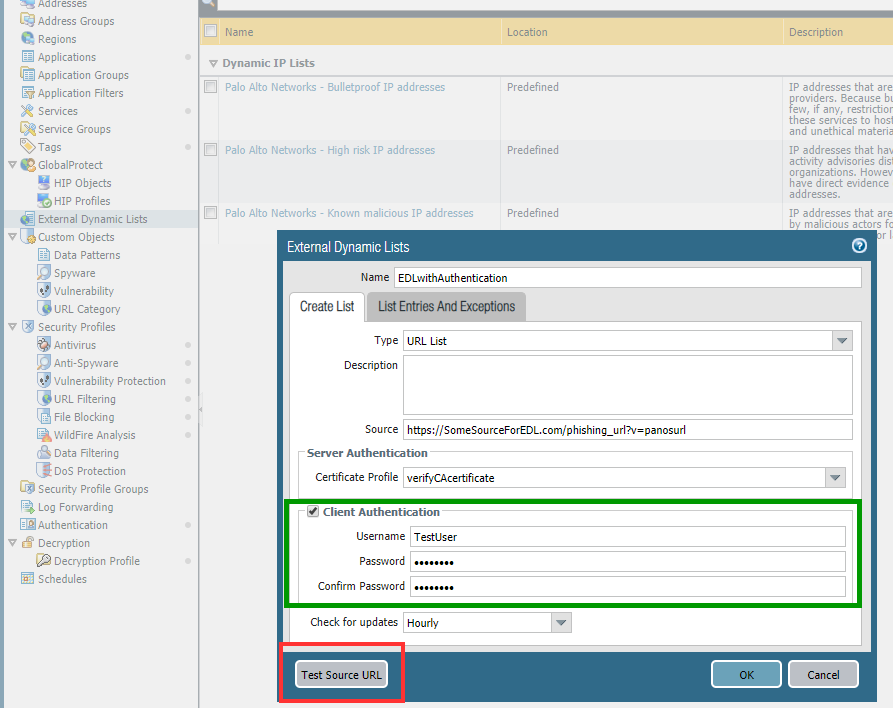Click the Schedules icon in sidebar
Screen dimensions: 893x708
pos(28,579)
